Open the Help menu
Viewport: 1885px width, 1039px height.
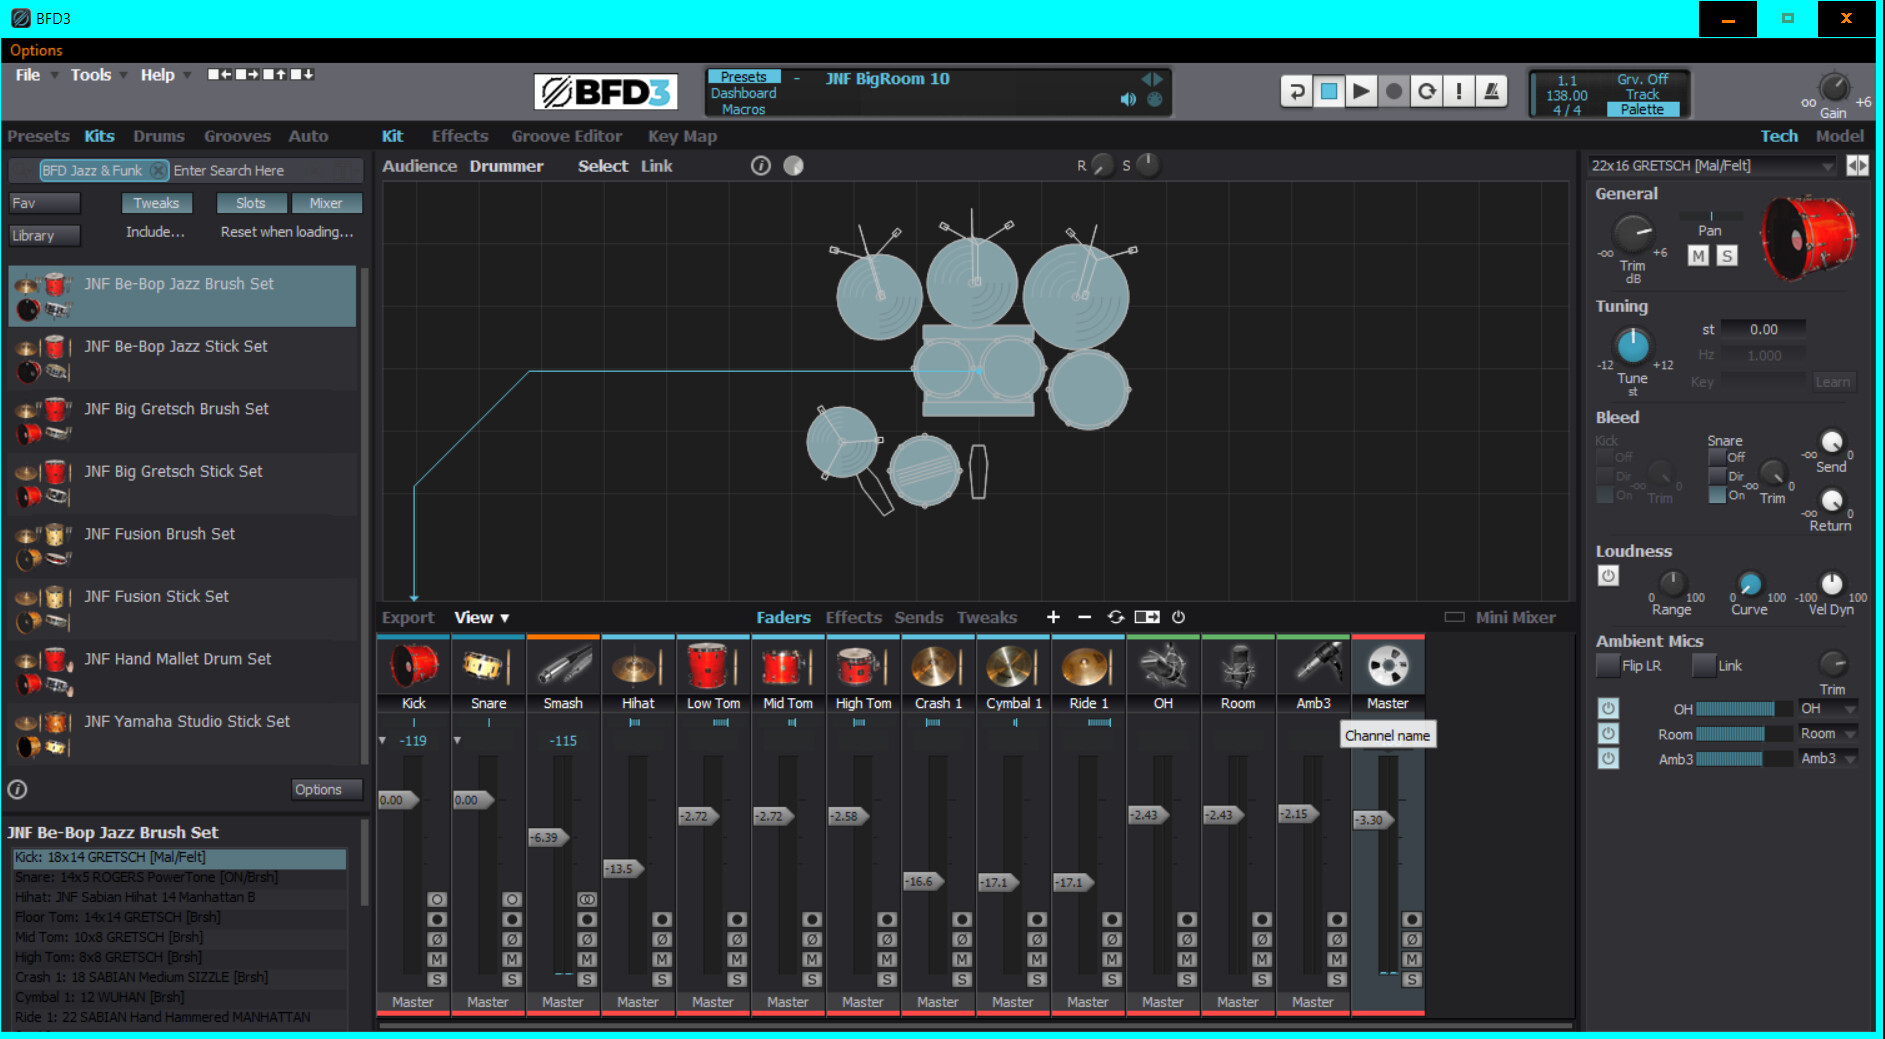click(157, 75)
